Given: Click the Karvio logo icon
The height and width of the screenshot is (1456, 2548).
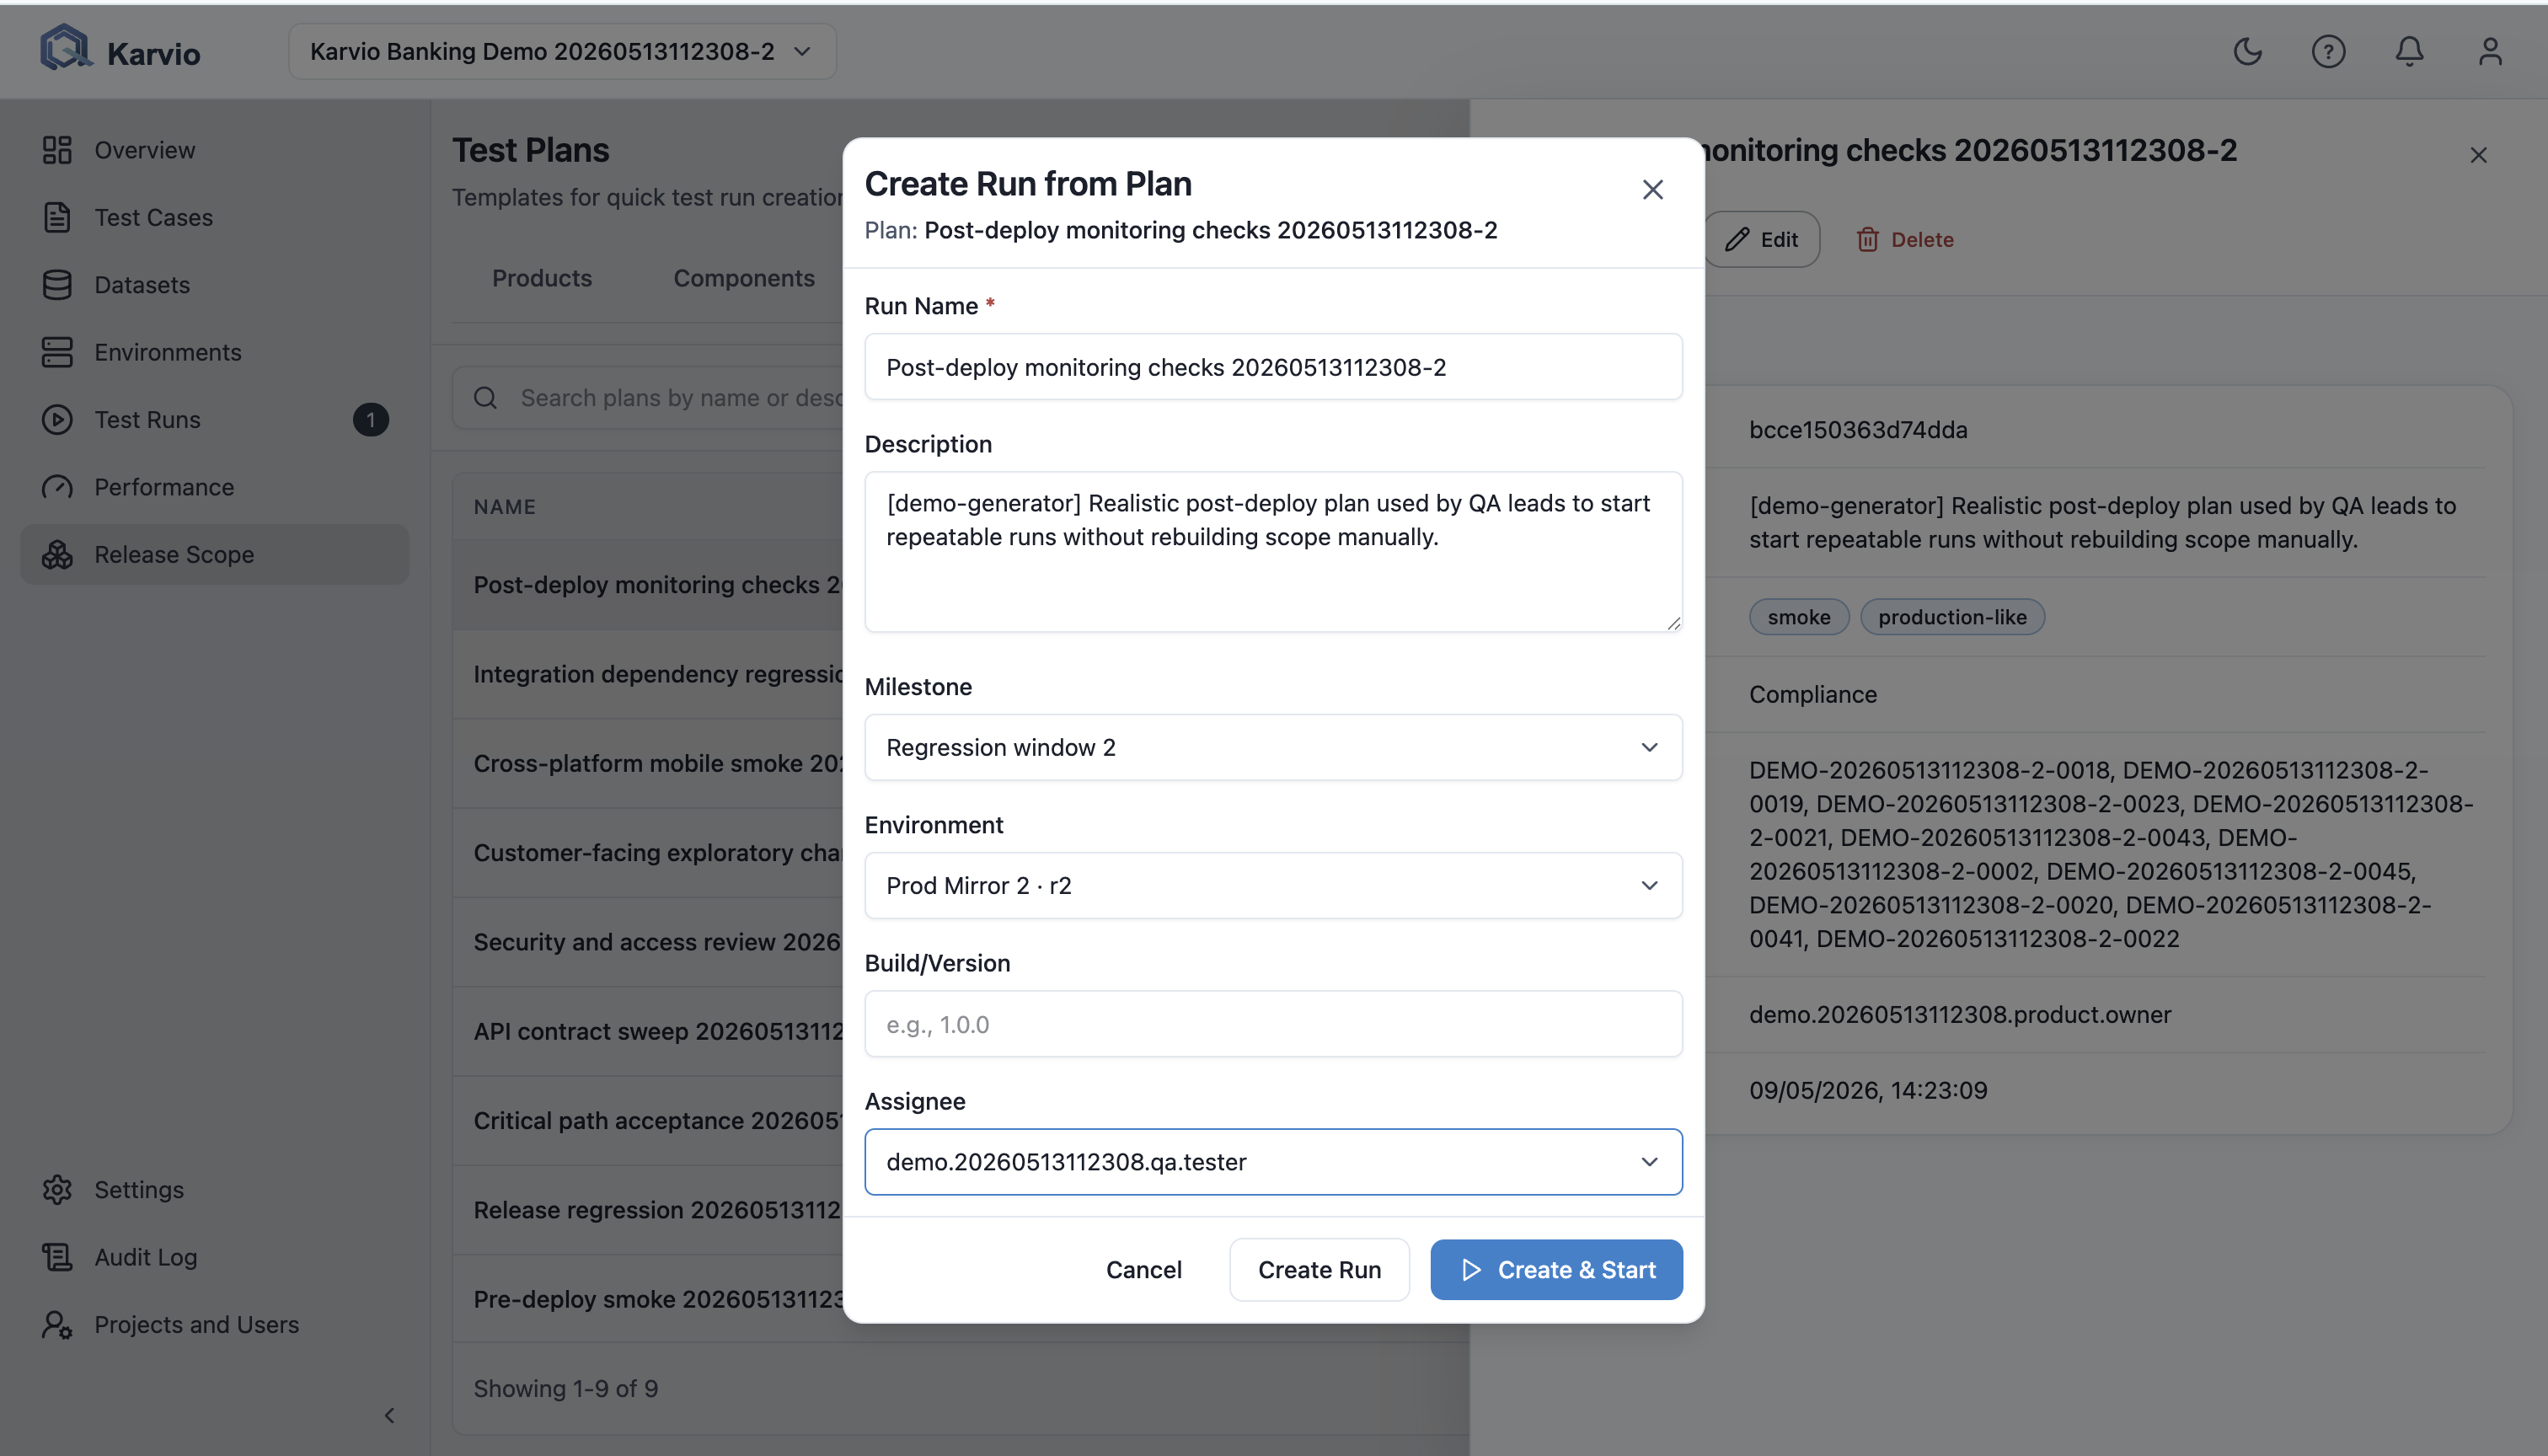Looking at the screenshot, I should 66,49.
